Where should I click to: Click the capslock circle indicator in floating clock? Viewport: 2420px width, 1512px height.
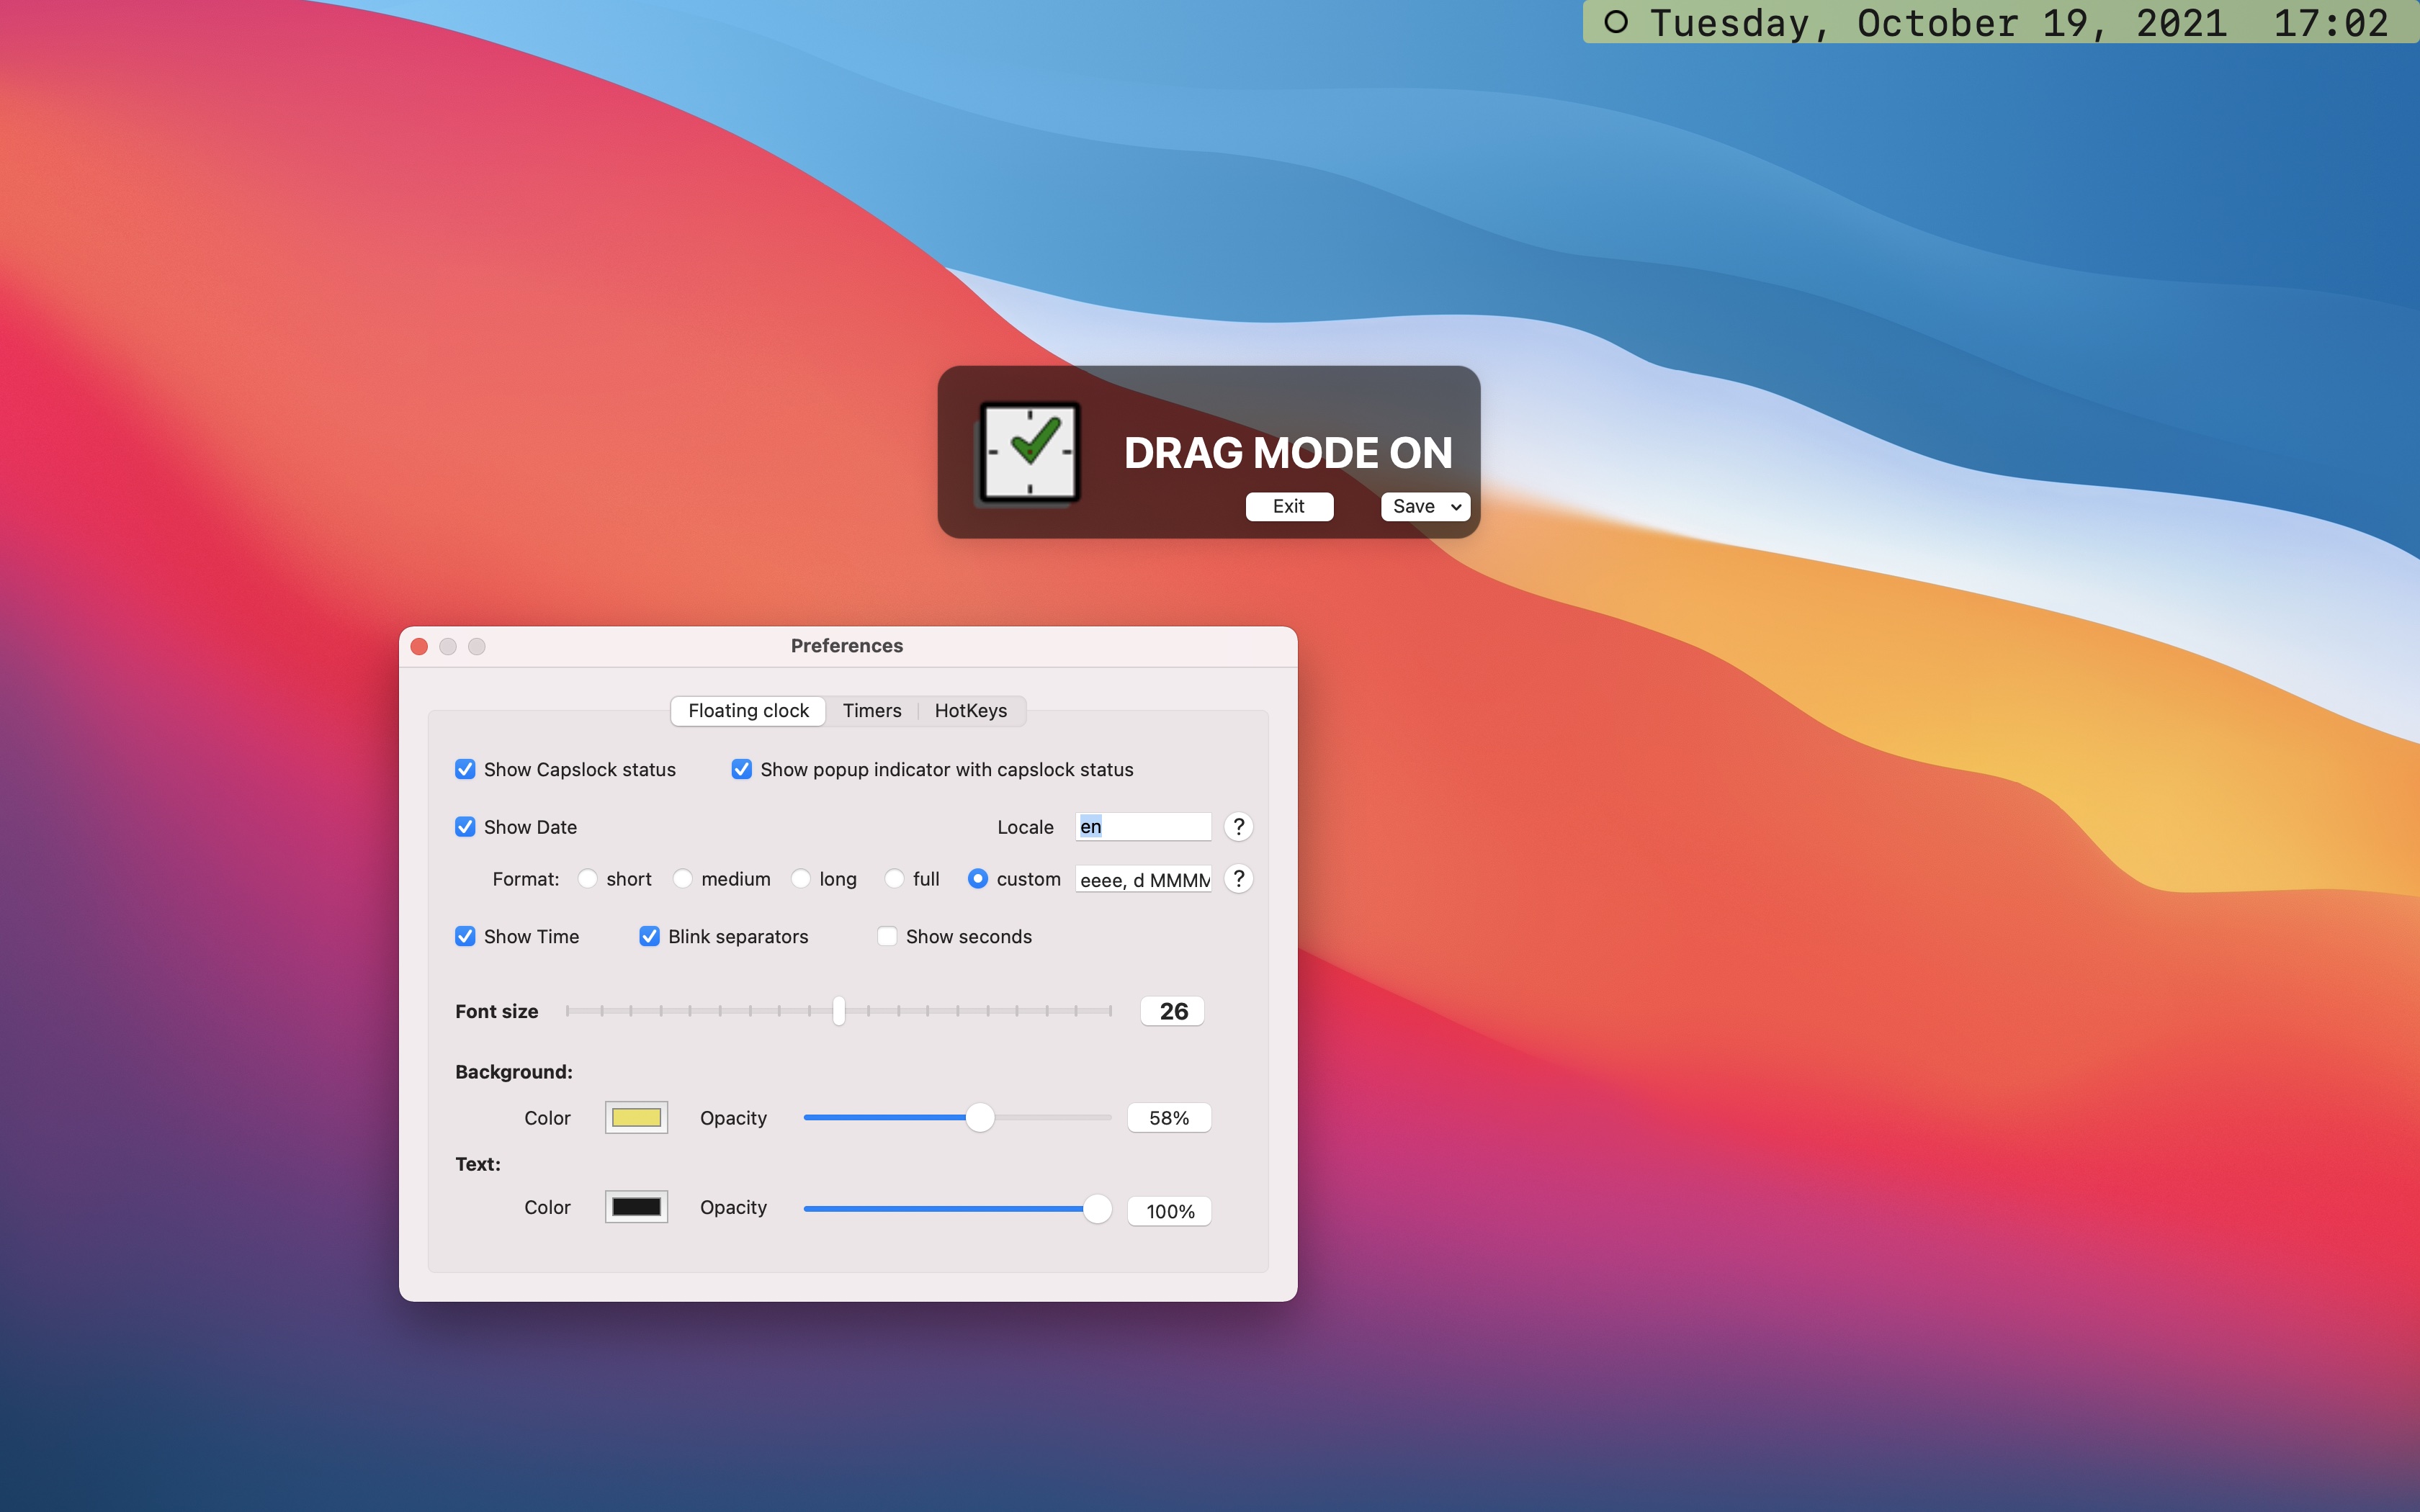pos(1616,22)
